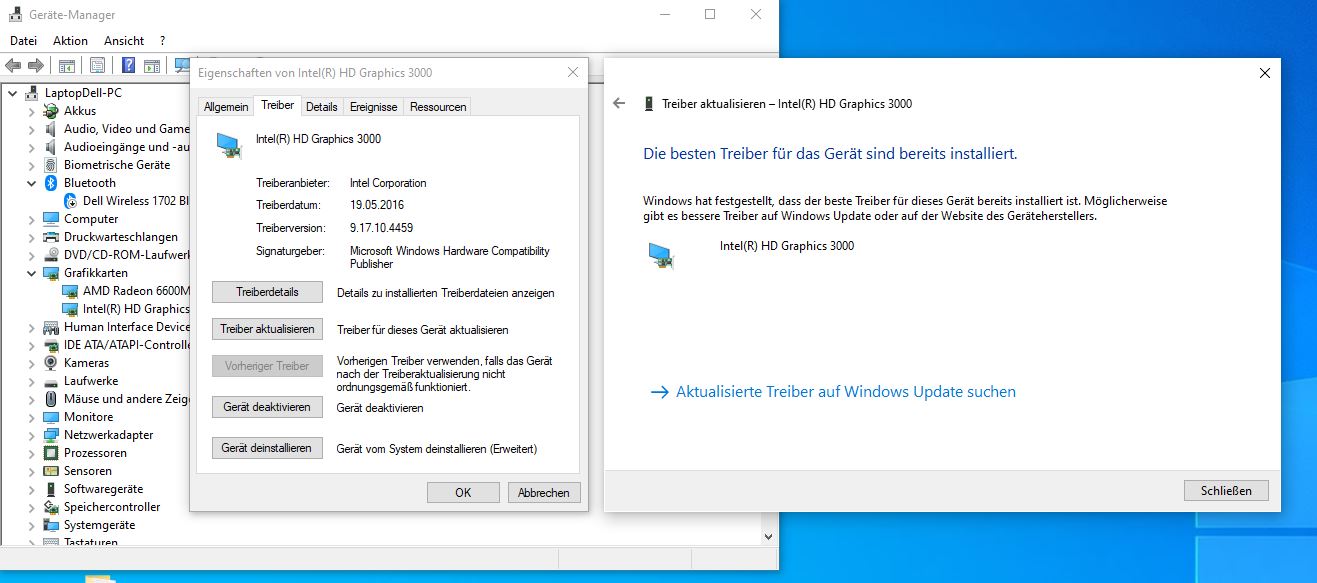
Task: Select the Treiber tab
Action: point(277,105)
